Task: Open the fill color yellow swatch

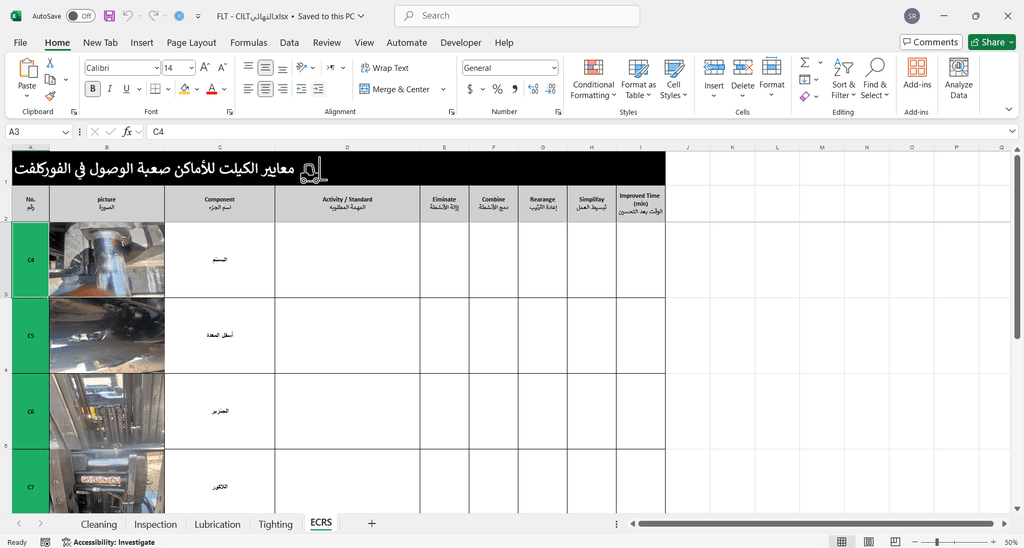Action: coord(185,89)
